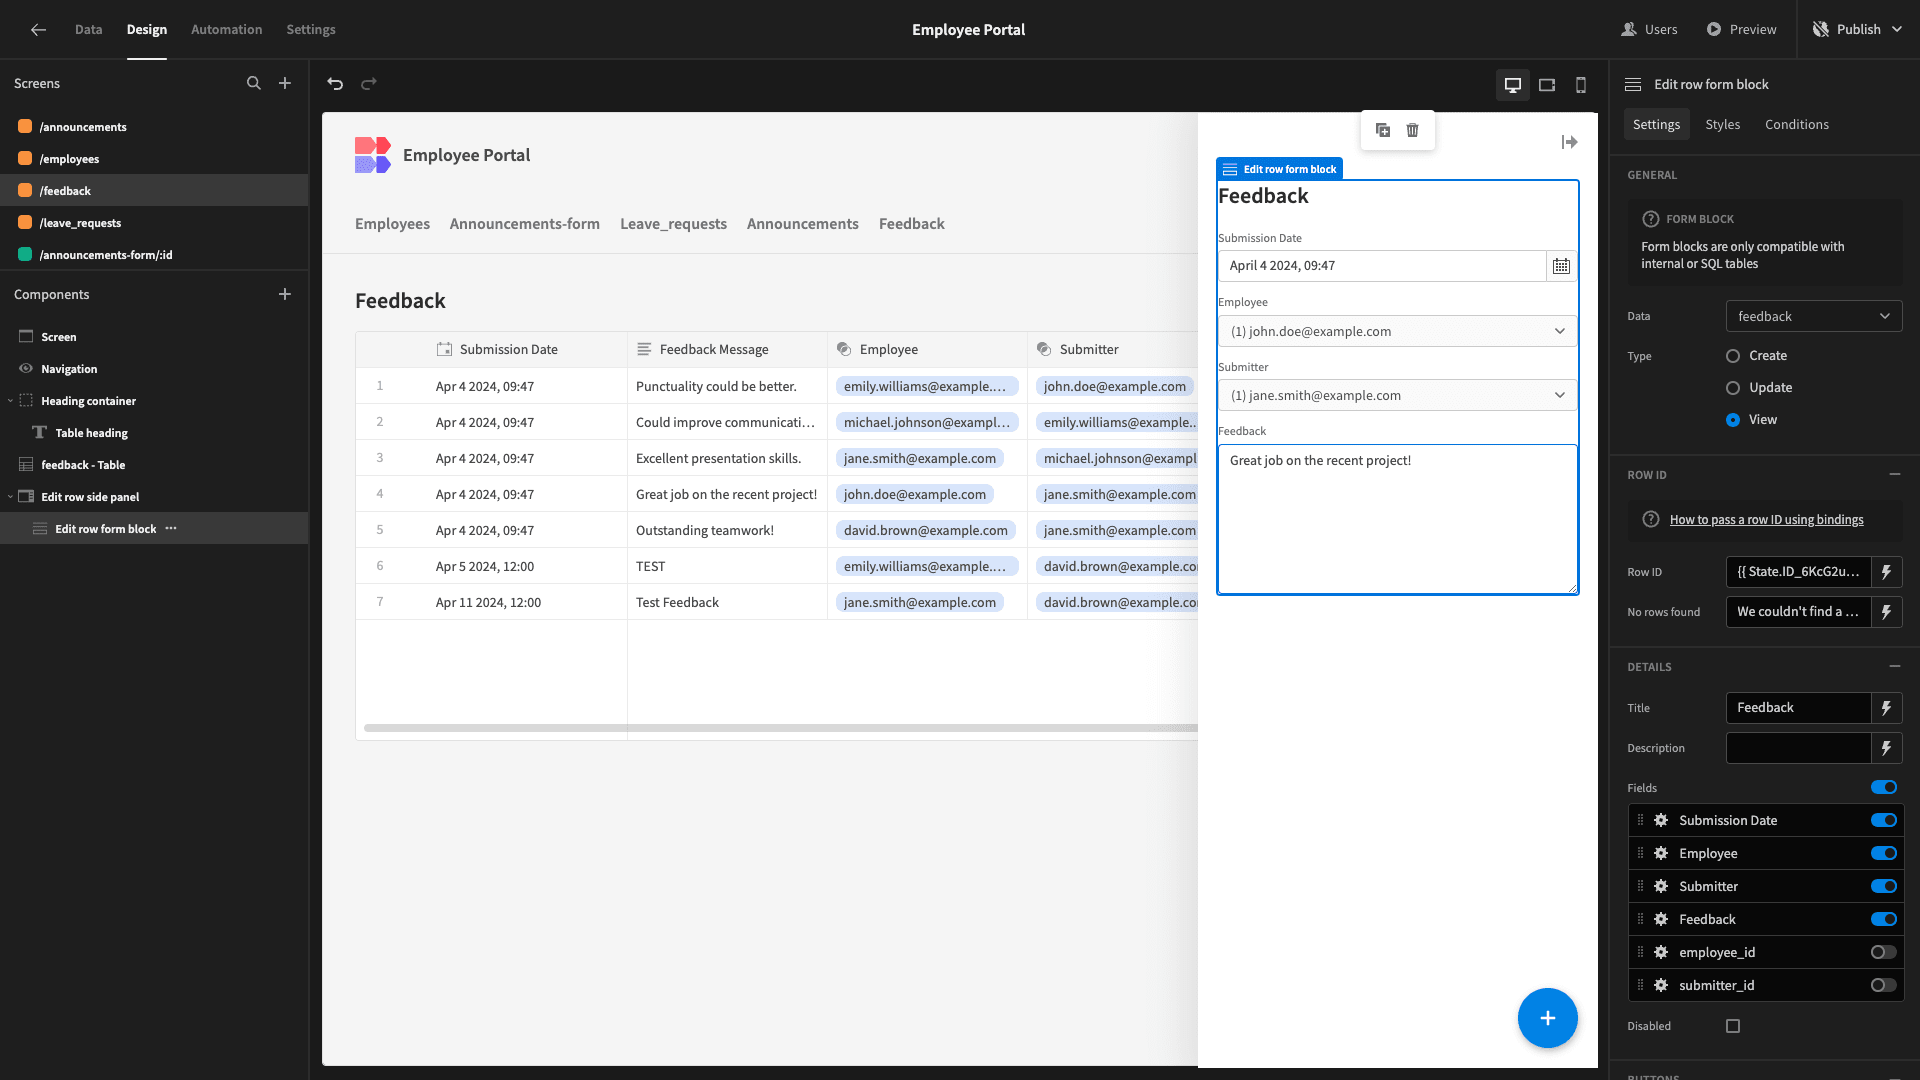Search screens with magnifier icon
Screen dimensions: 1920x1080
pos(254,84)
